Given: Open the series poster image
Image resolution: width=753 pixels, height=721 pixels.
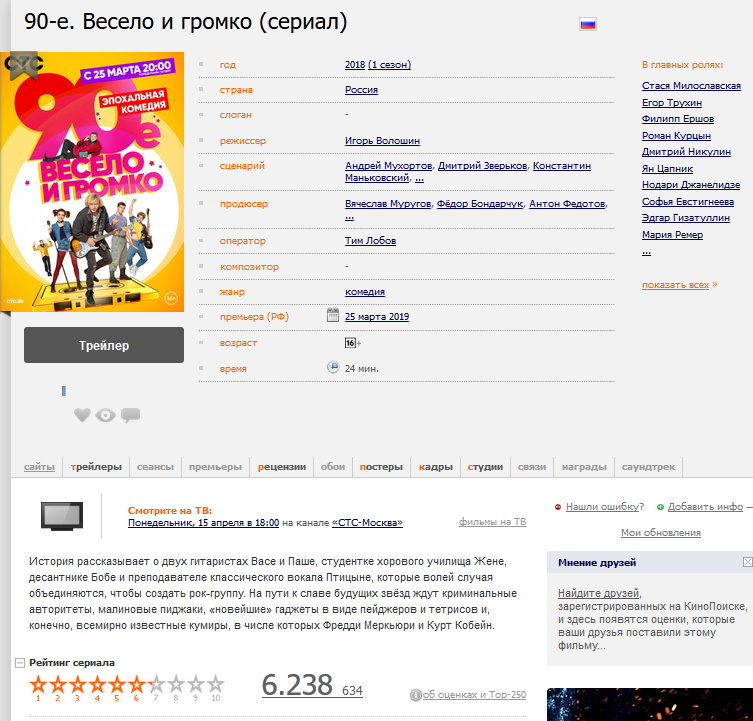Looking at the screenshot, I should click(x=92, y=182).
